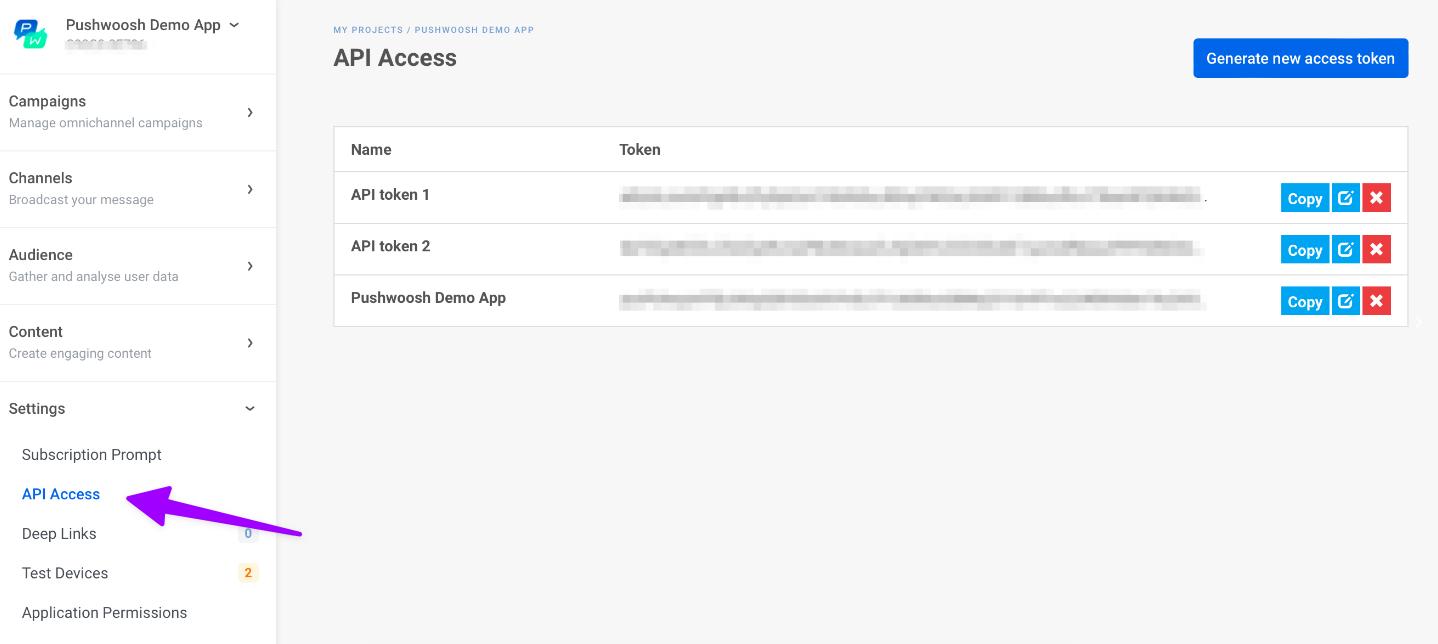Copy the API token 1 value
The width and height of the screenshot is (1438, 644).
coord(1305,198)
